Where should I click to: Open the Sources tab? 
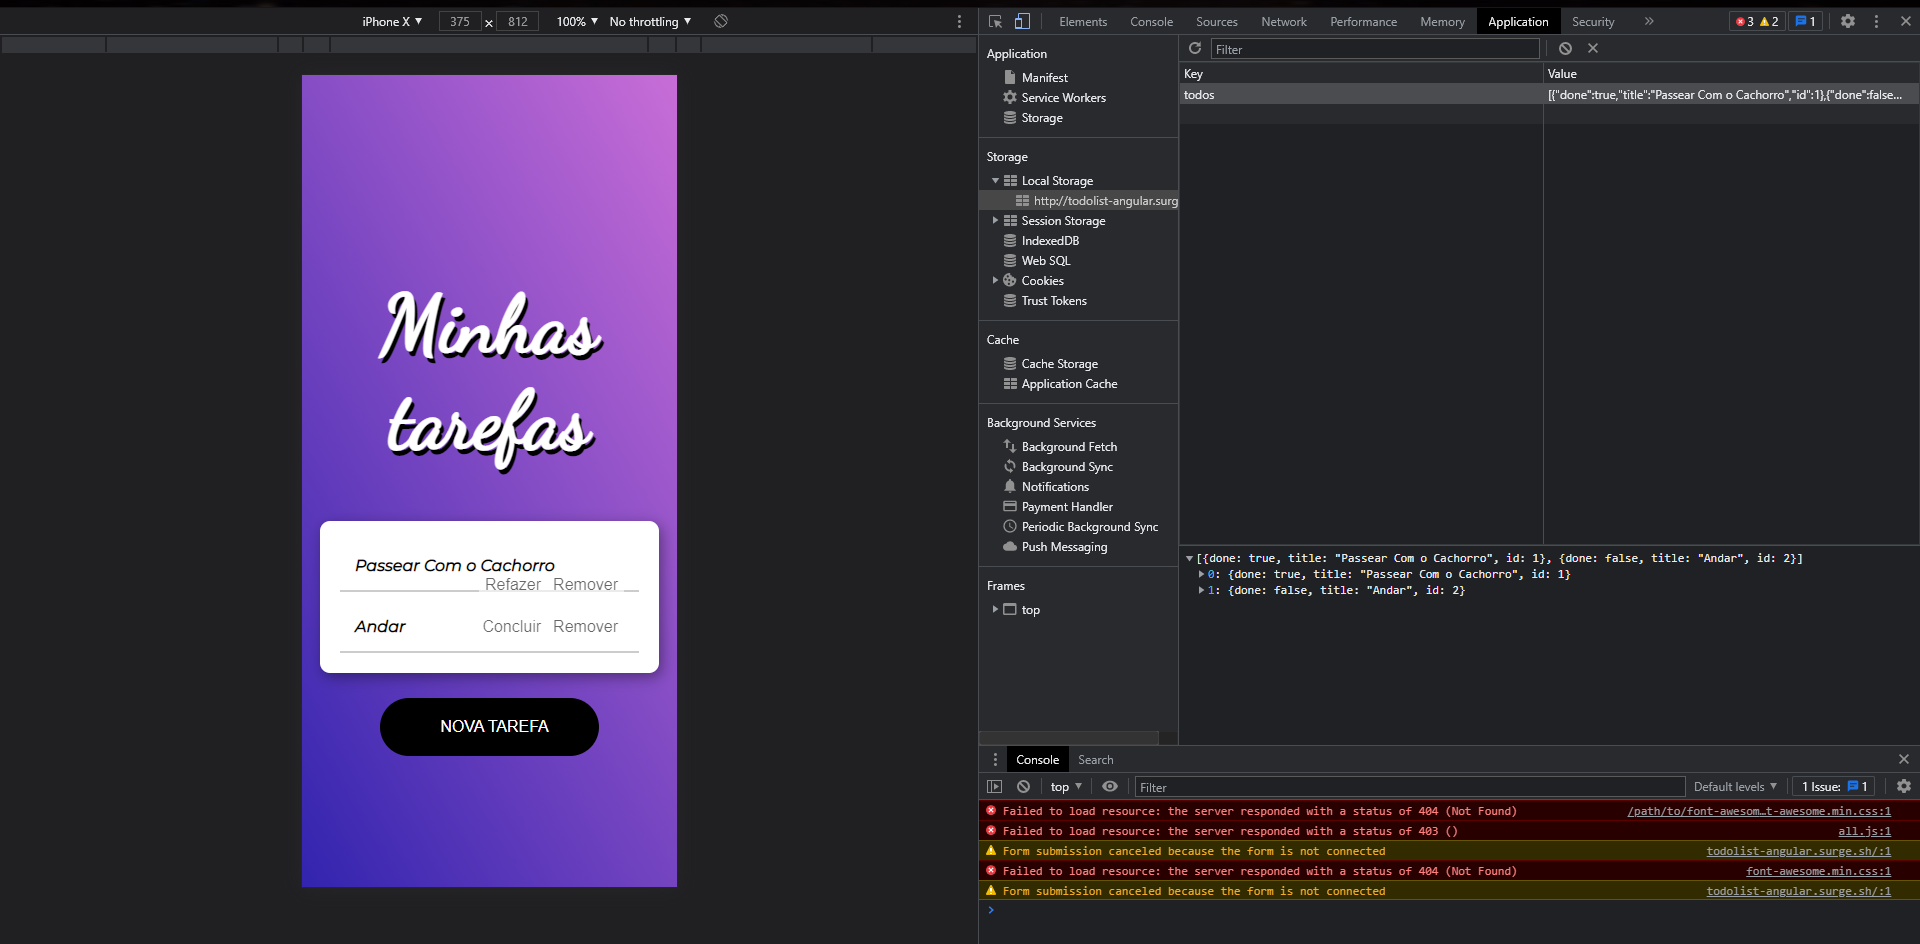tap(1217, 21)
